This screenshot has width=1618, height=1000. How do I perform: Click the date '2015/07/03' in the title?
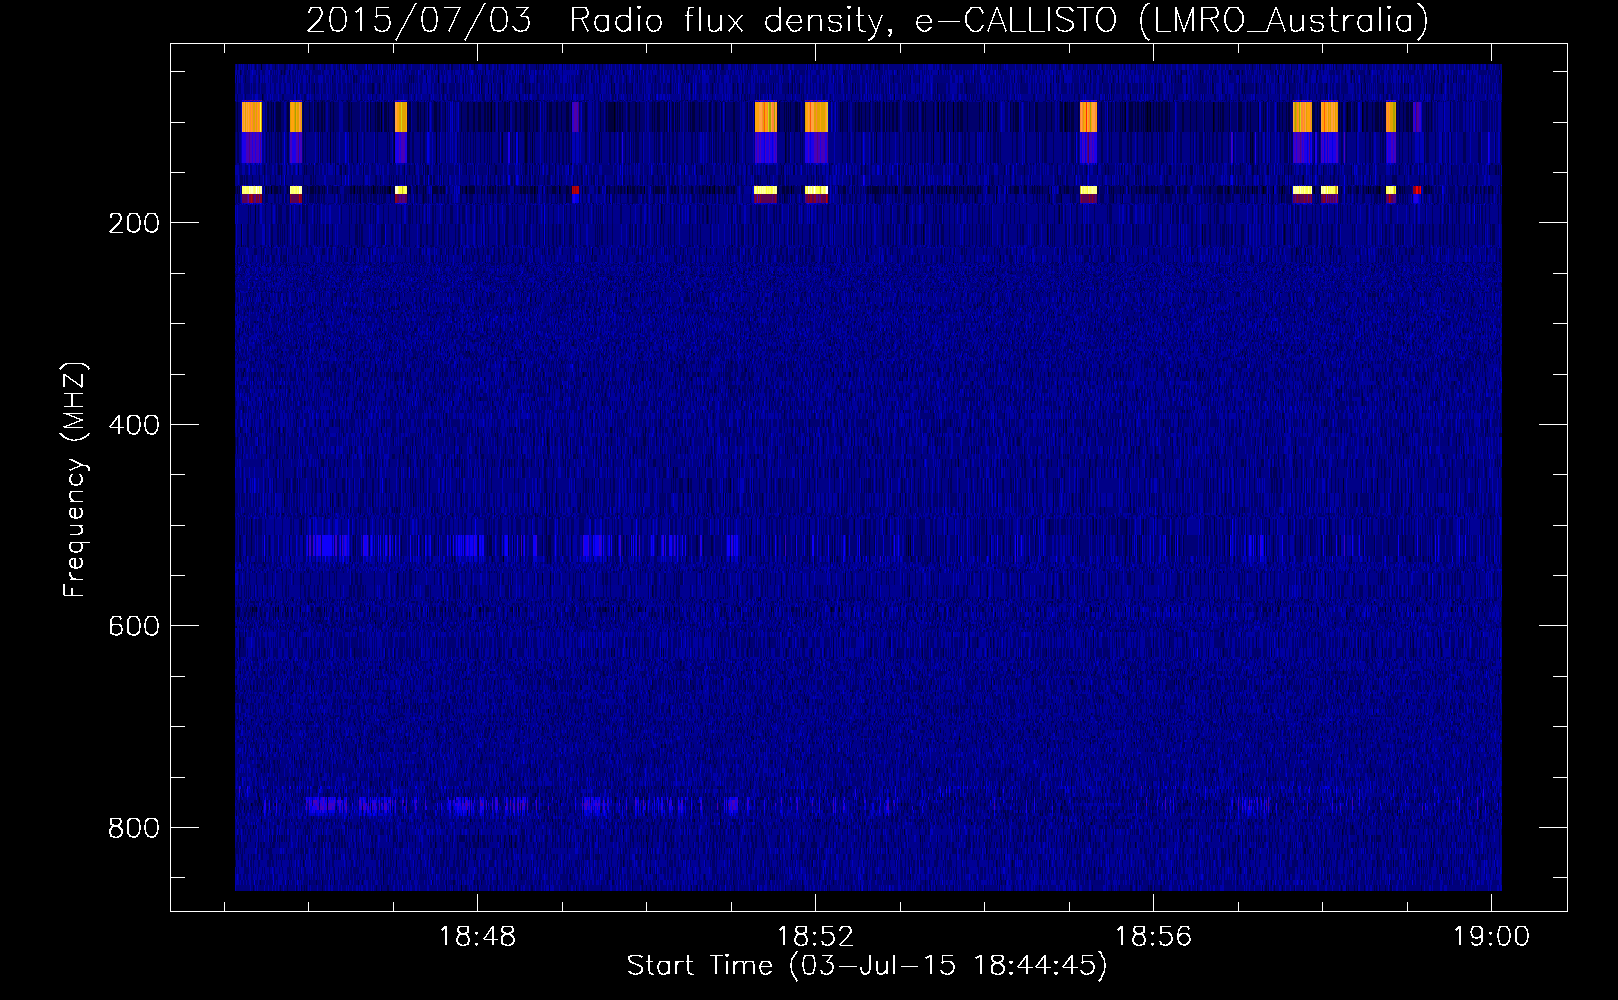pos(419,20)
